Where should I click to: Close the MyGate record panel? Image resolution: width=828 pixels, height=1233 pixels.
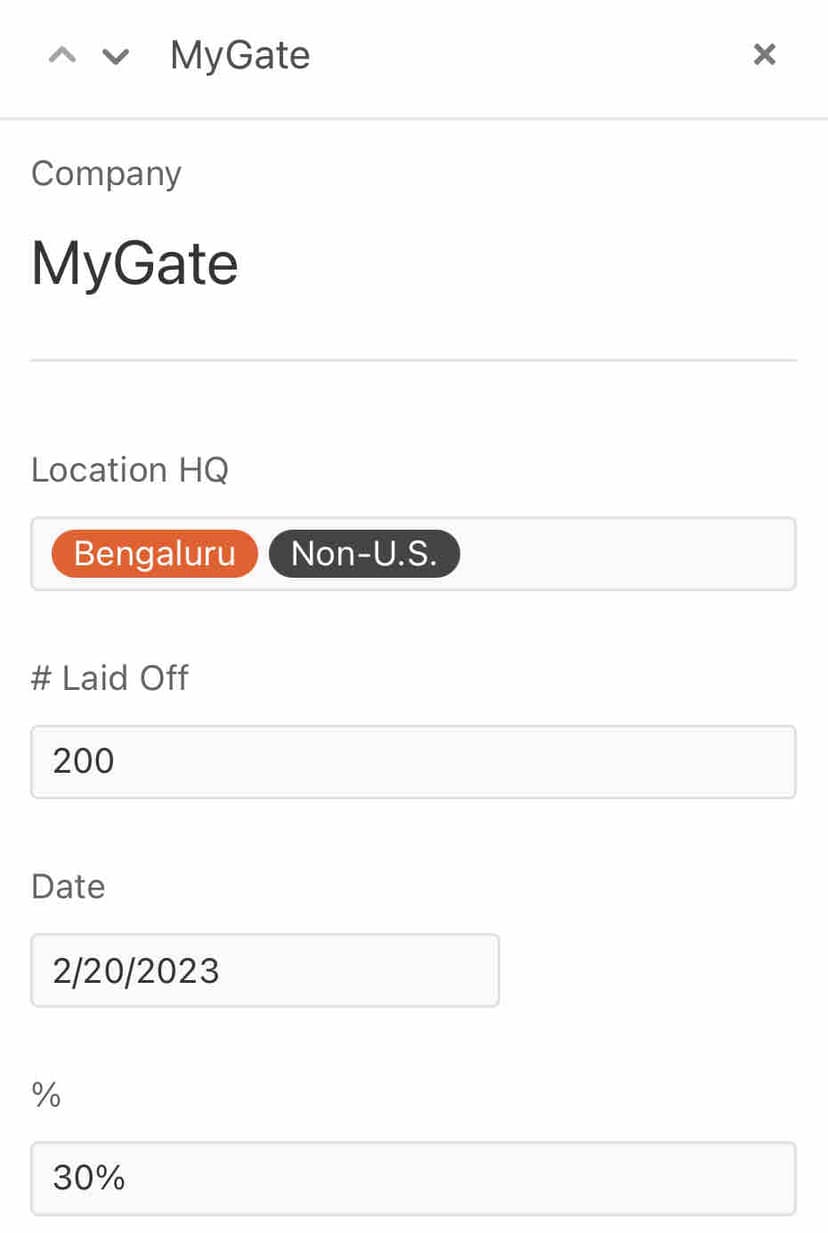coord(764,55)
